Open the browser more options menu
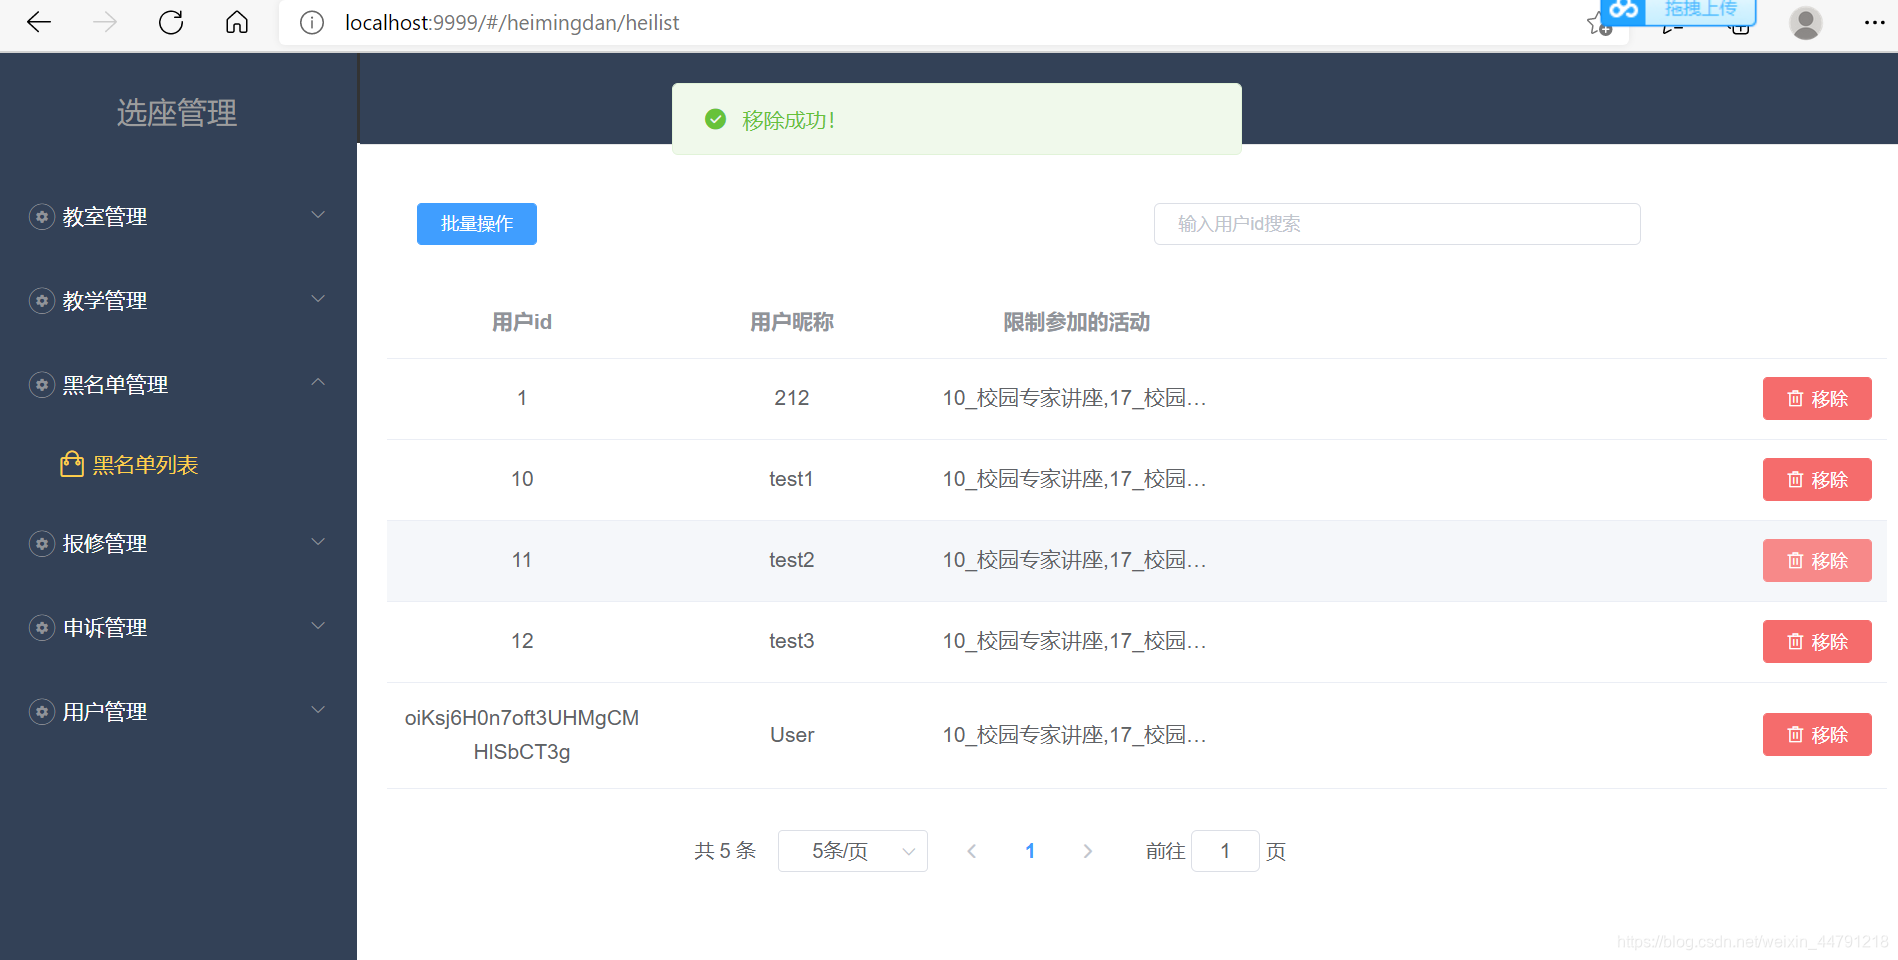1898x960 pixels. pos(1875,22)
